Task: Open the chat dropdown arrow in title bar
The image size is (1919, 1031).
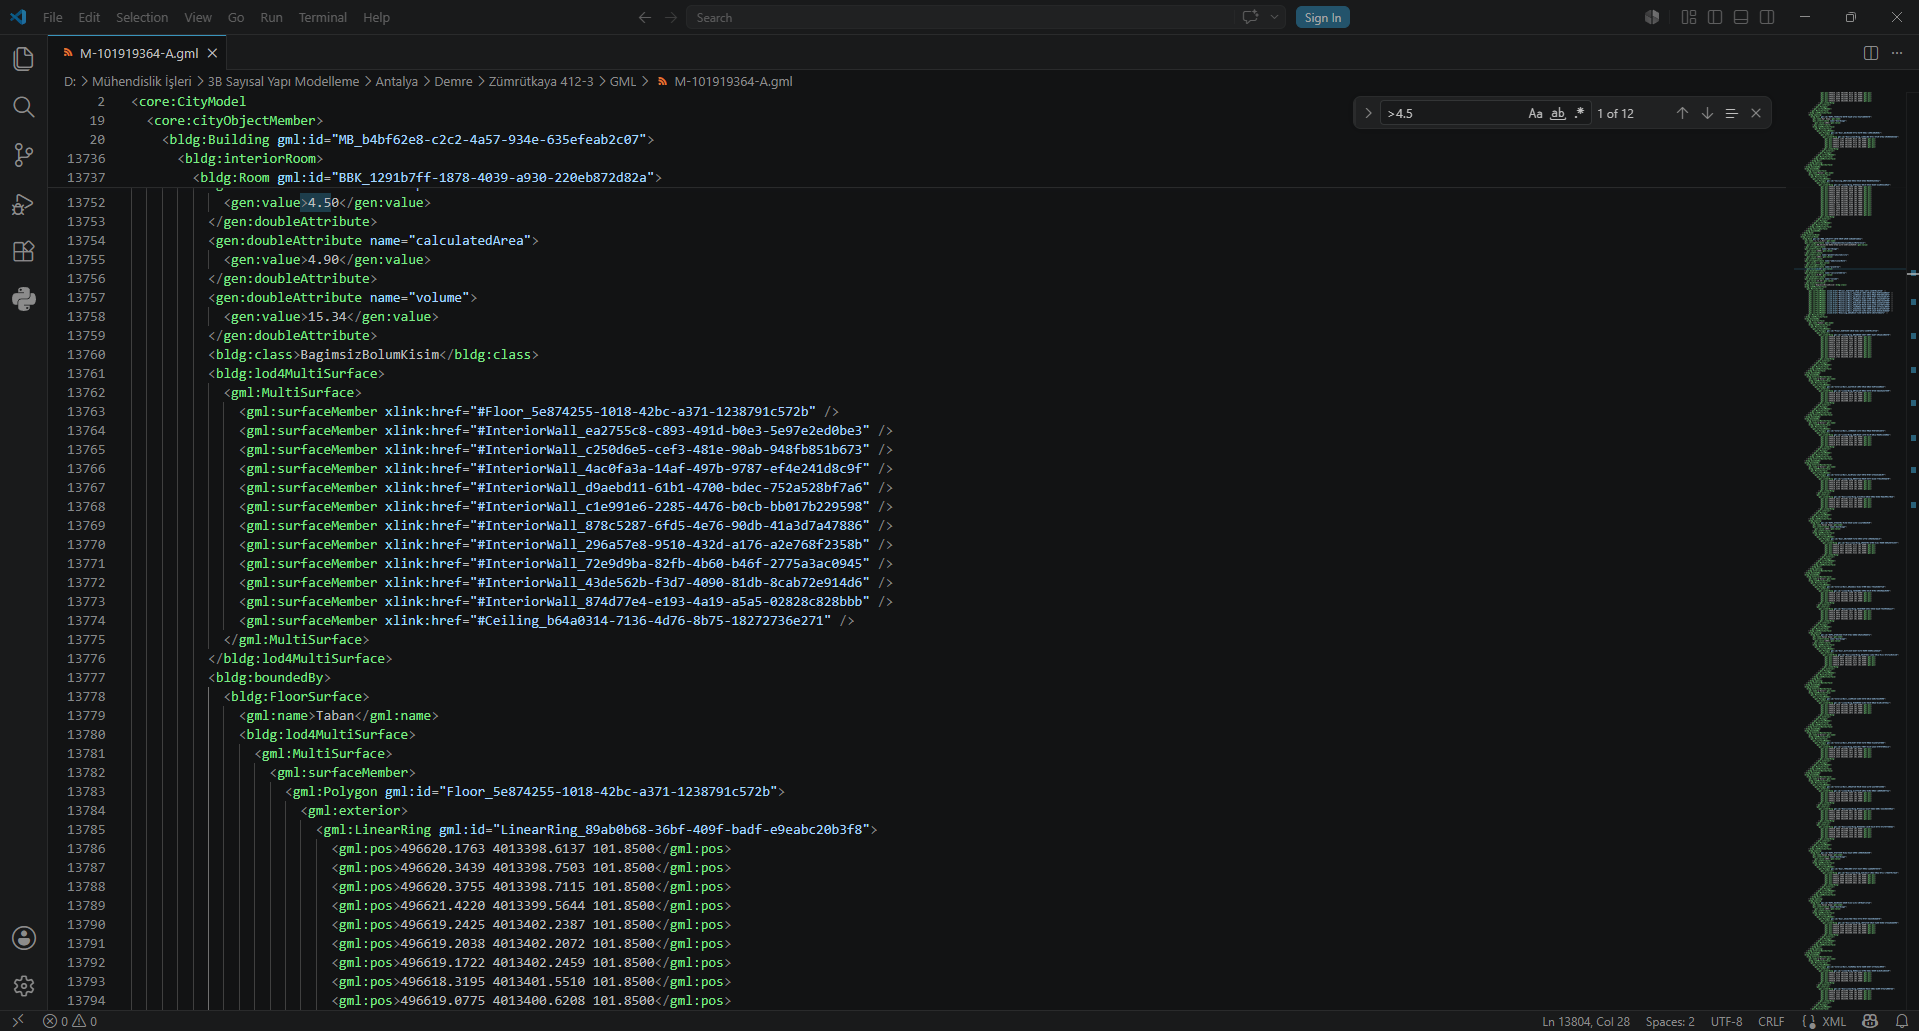Action: pos(1274,17)
